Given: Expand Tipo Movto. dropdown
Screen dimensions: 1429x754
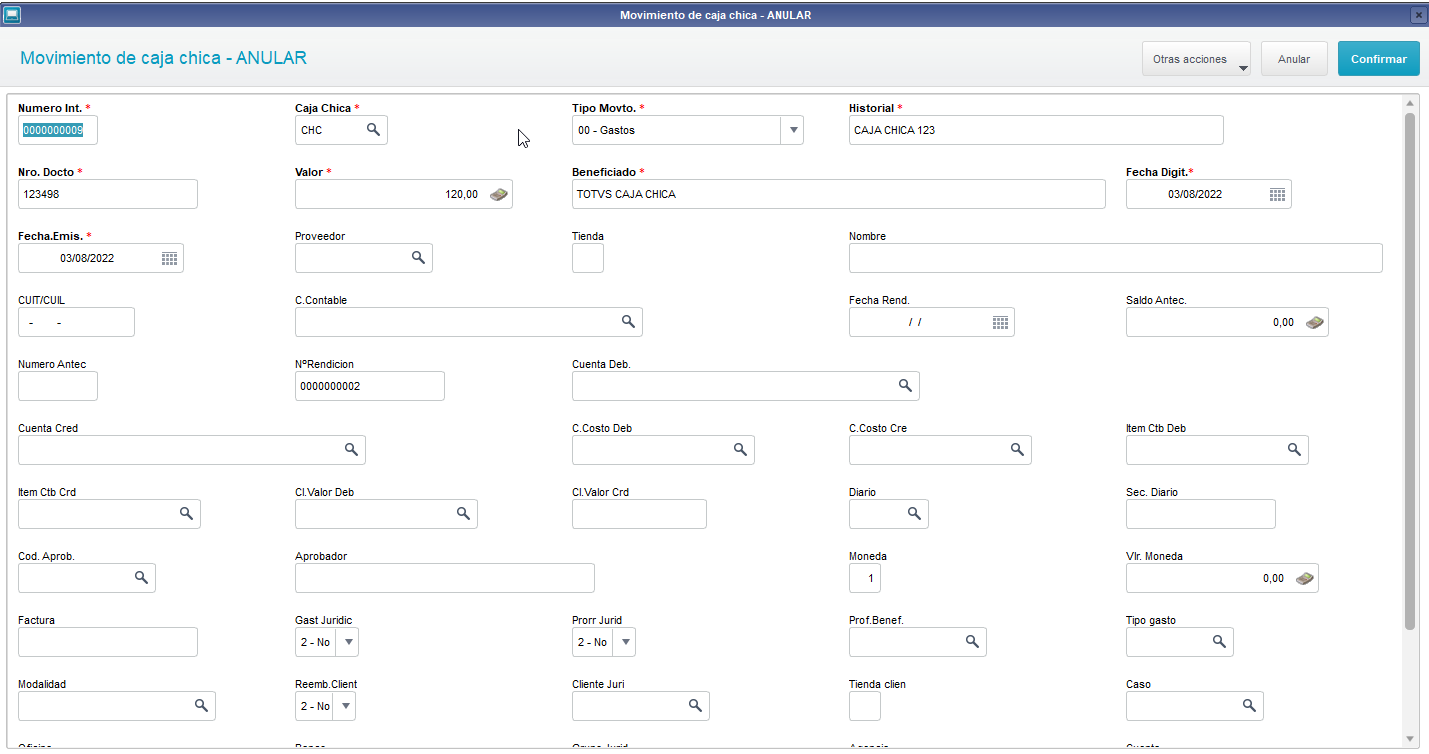Looking at the screenshot, I should pos(792,130).
